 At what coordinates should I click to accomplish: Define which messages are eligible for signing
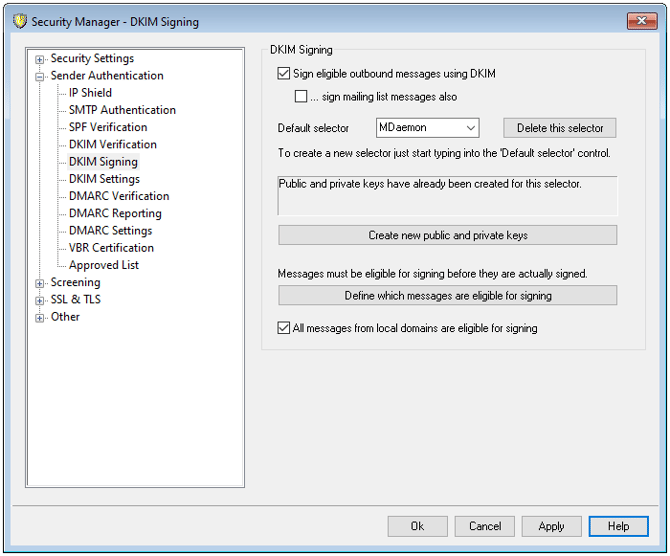pyautogui.click(x=447, y=296)
